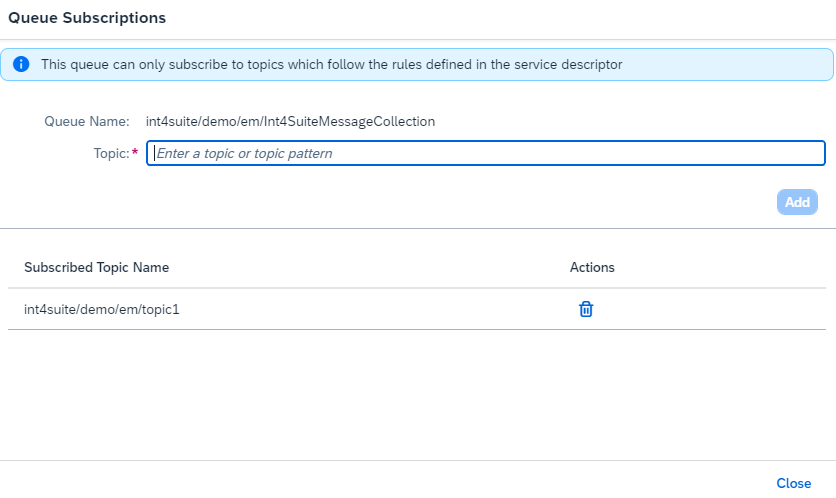Click the empty cell right of the trash icon
836x498 pixels.
point(710,310)
